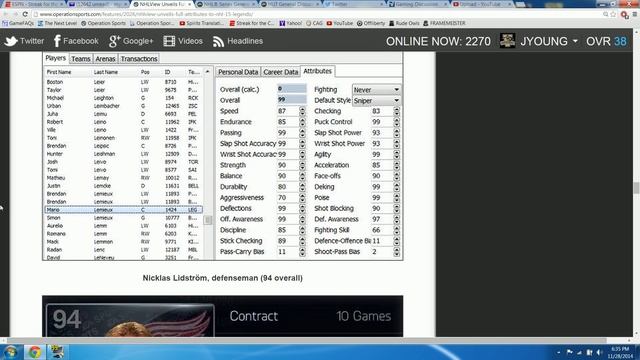Open the Fighting dropdown set to Never
This screenshot has height=360, width=640.
(x=376, y=89)
